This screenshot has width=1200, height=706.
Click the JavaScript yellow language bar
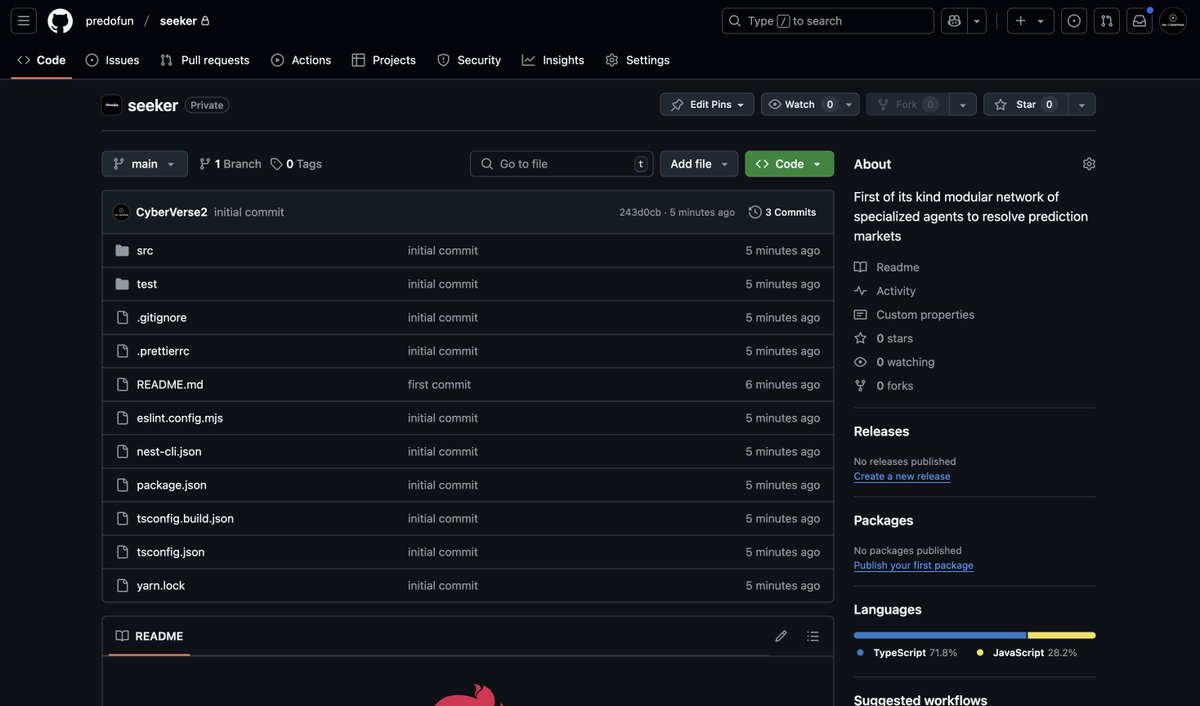point(1062,635)
